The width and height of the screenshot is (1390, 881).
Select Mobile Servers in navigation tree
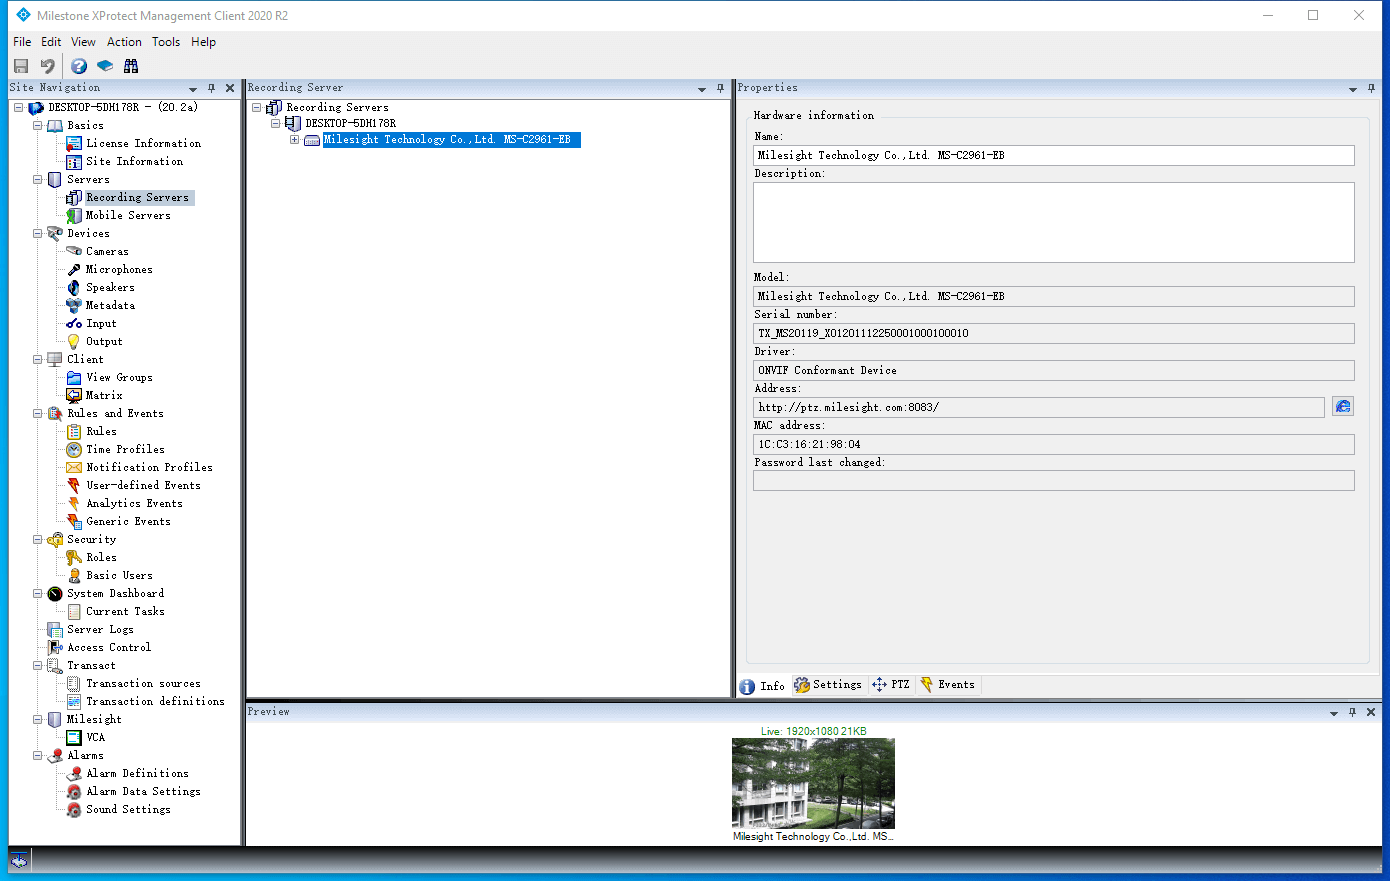point(128,215)
